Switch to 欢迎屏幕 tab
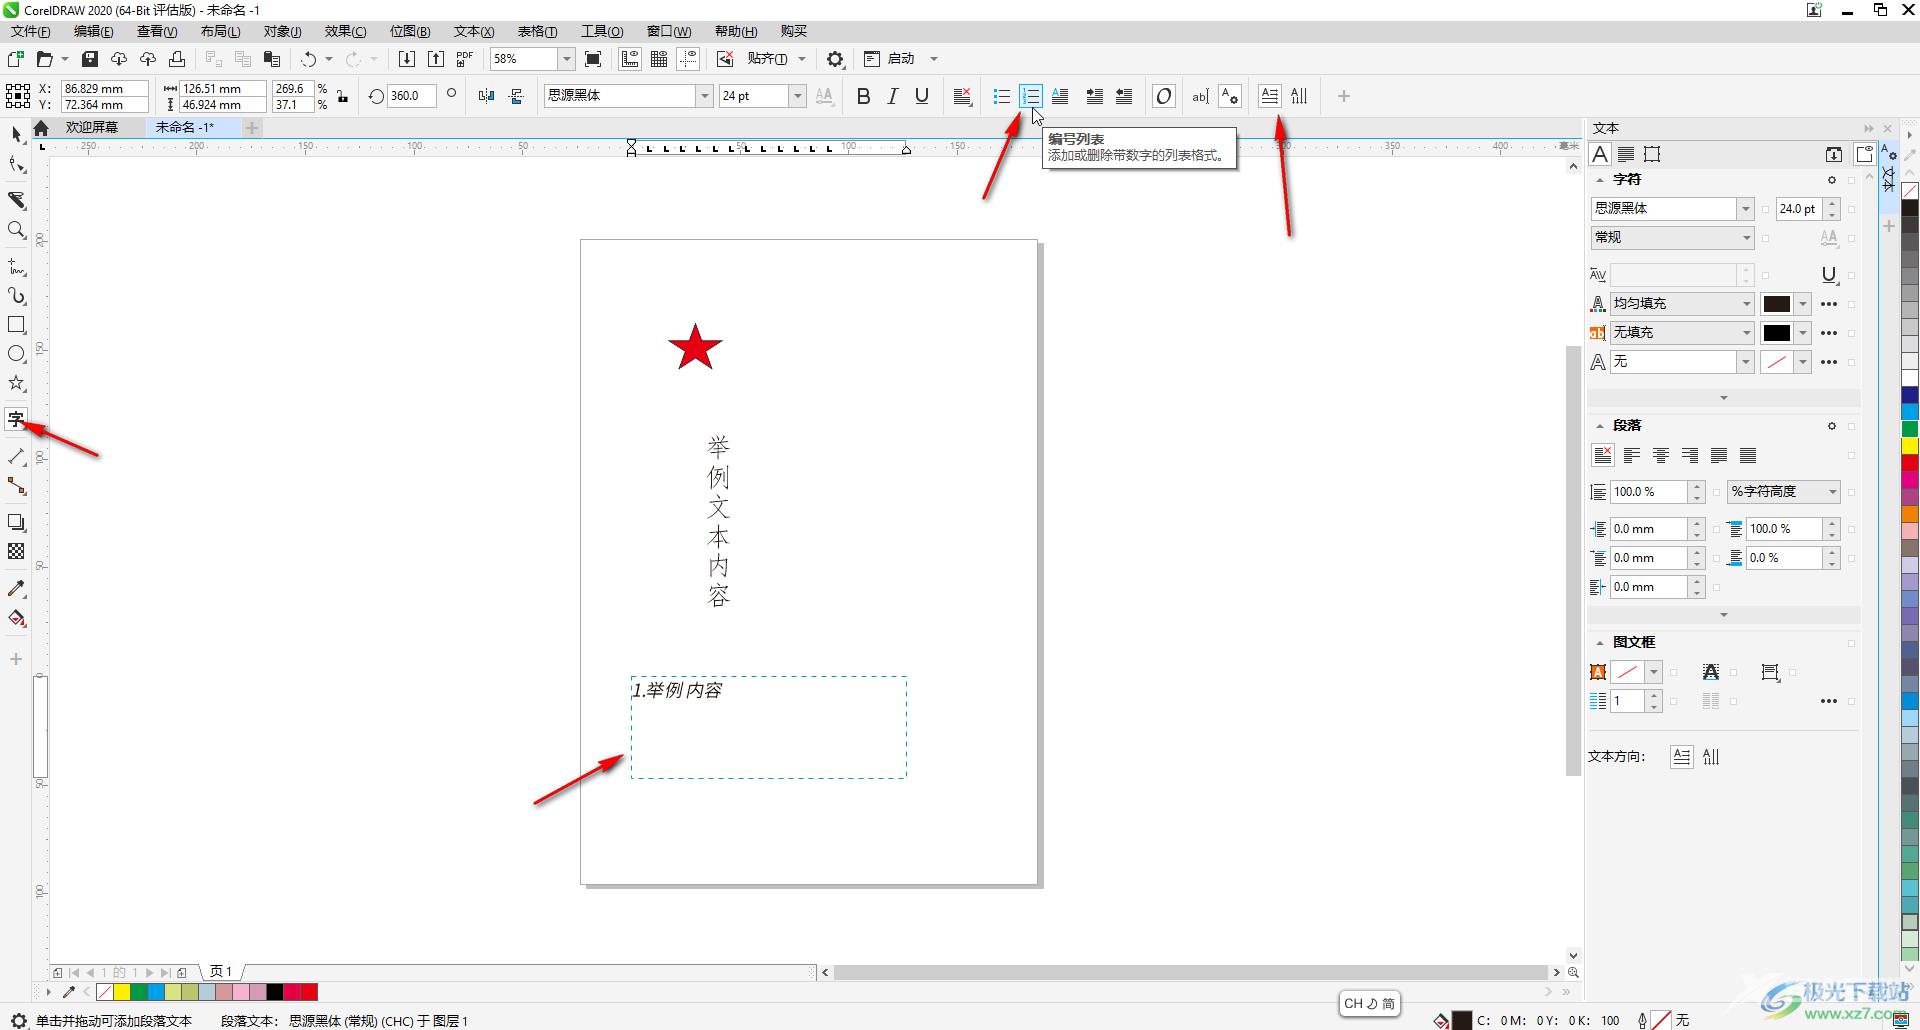This screenshot has width=1920, height=1030. point(92,127)
